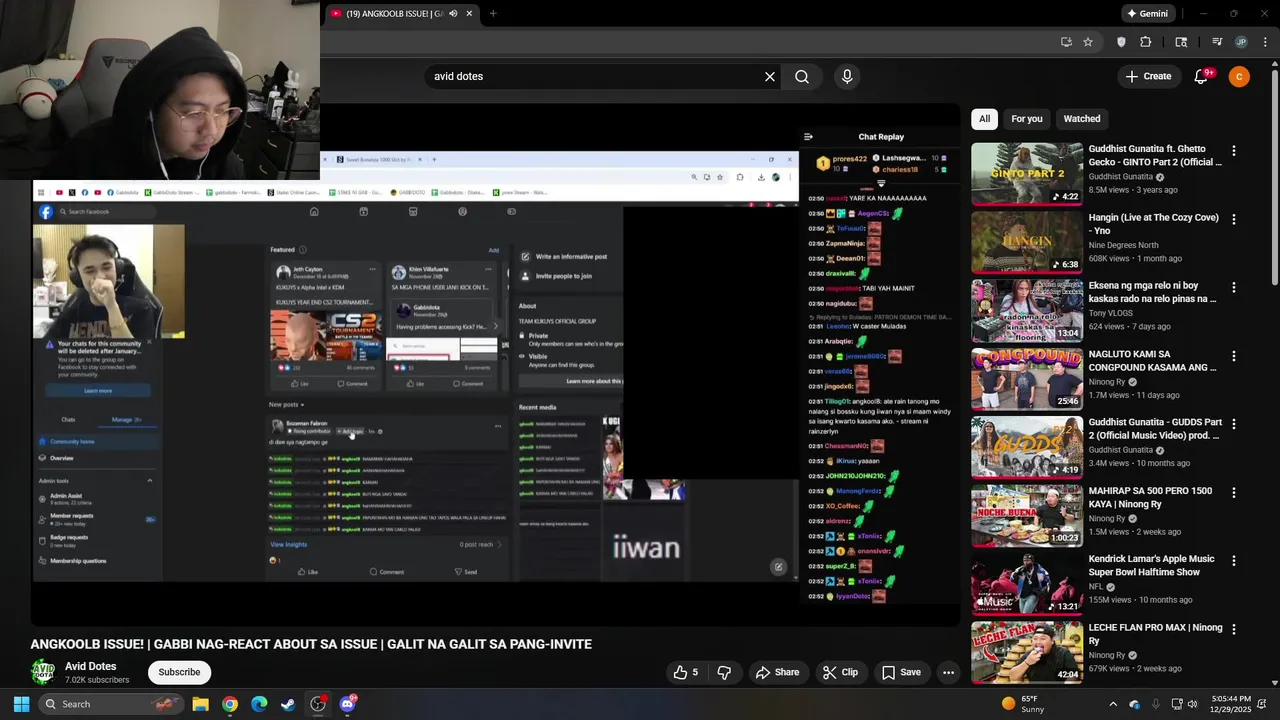Open the Avid Dotes channel name
The height and width of the screenshot is (720, 1280).
point(91,666)
